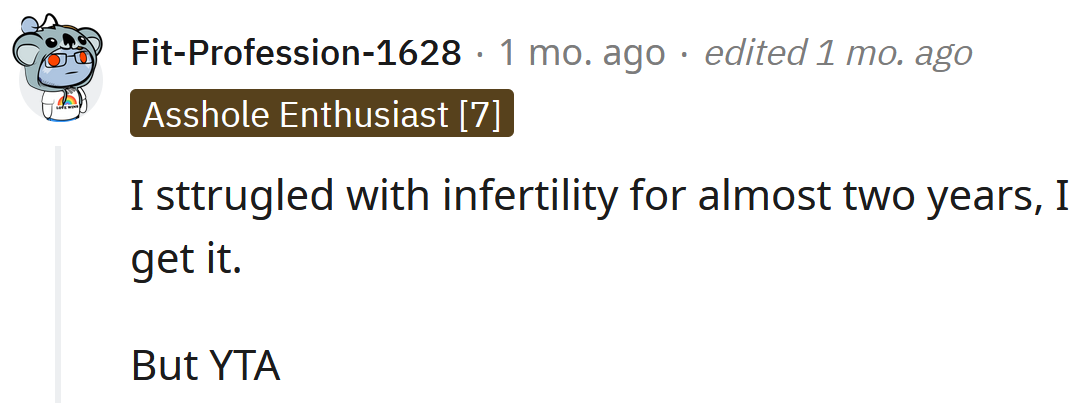This screenshot has height=403, width=1082.
Task: Open the '1 mo. ago' comment permalink
Action: (582, 53)
